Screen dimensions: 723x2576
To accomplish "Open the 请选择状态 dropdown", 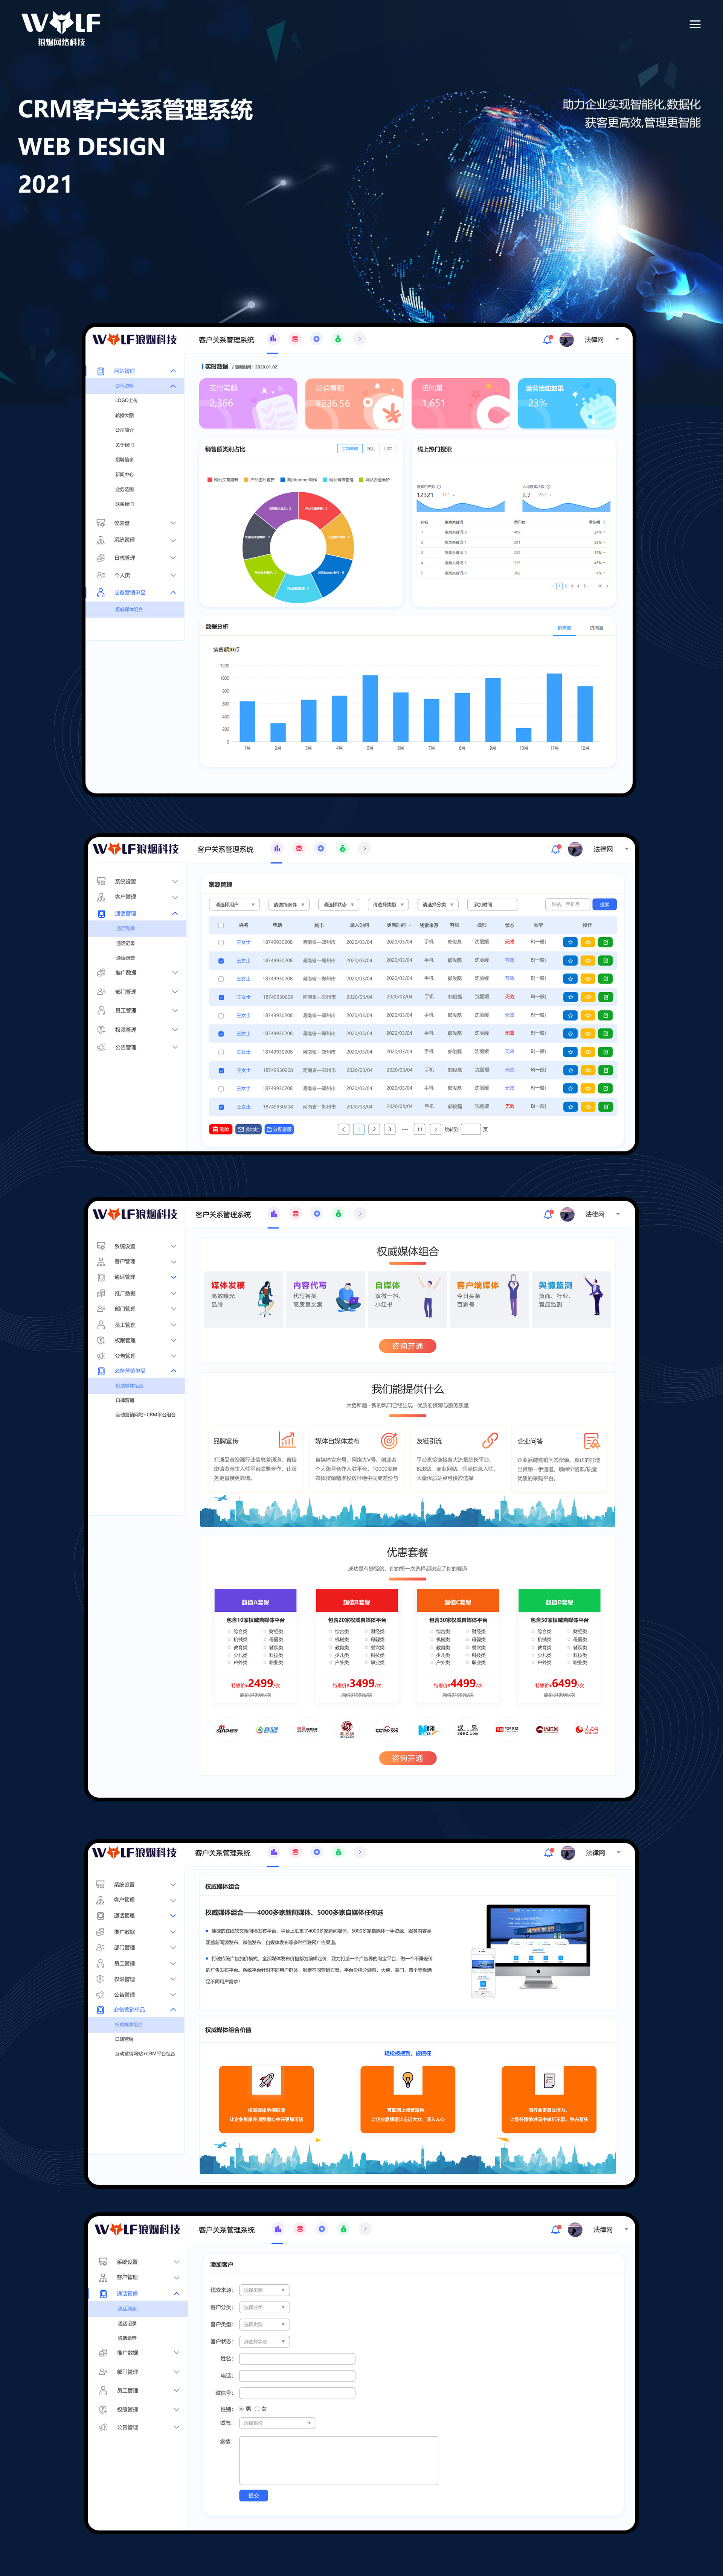I will coord(339,904).
